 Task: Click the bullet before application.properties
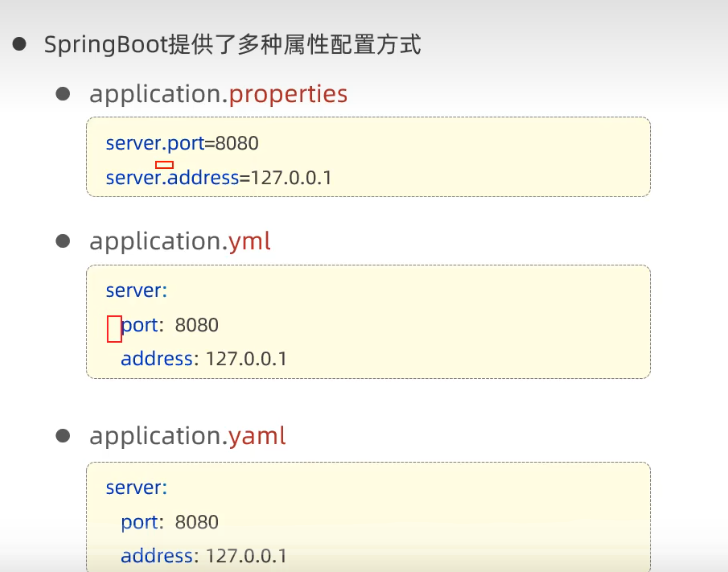63,94
